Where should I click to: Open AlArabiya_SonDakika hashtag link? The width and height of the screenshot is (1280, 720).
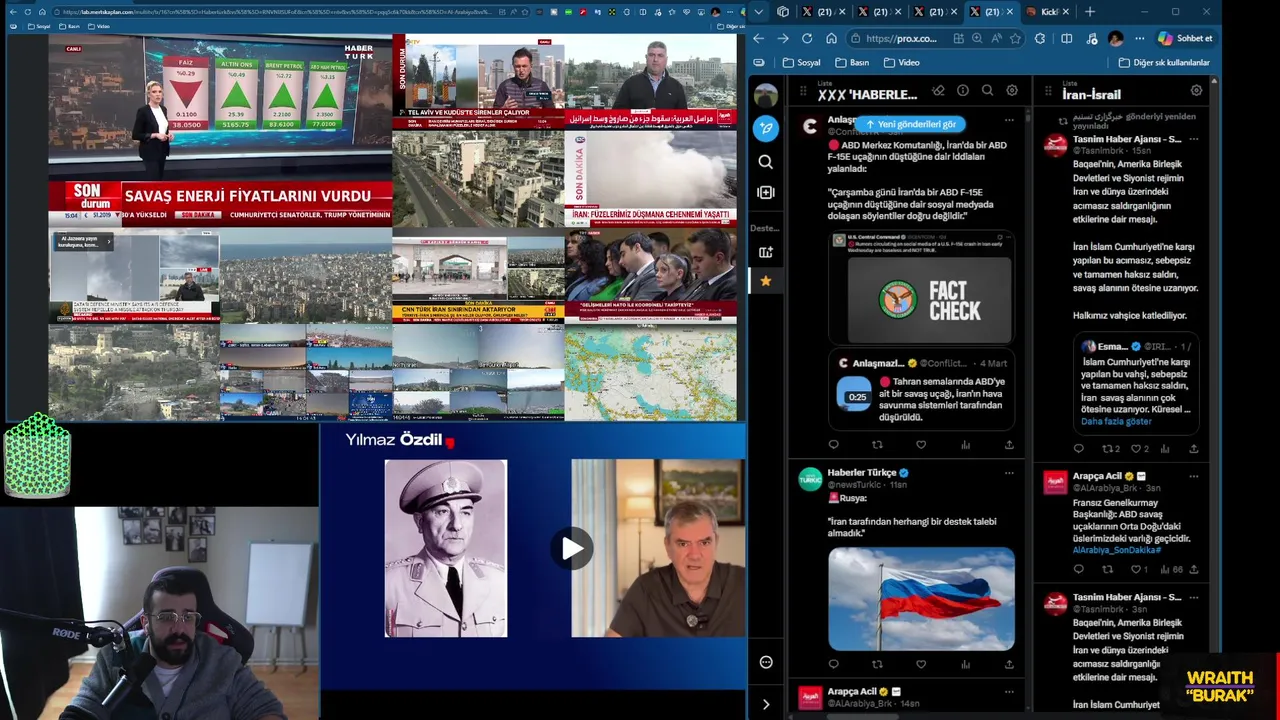[x=1117, y=550]
